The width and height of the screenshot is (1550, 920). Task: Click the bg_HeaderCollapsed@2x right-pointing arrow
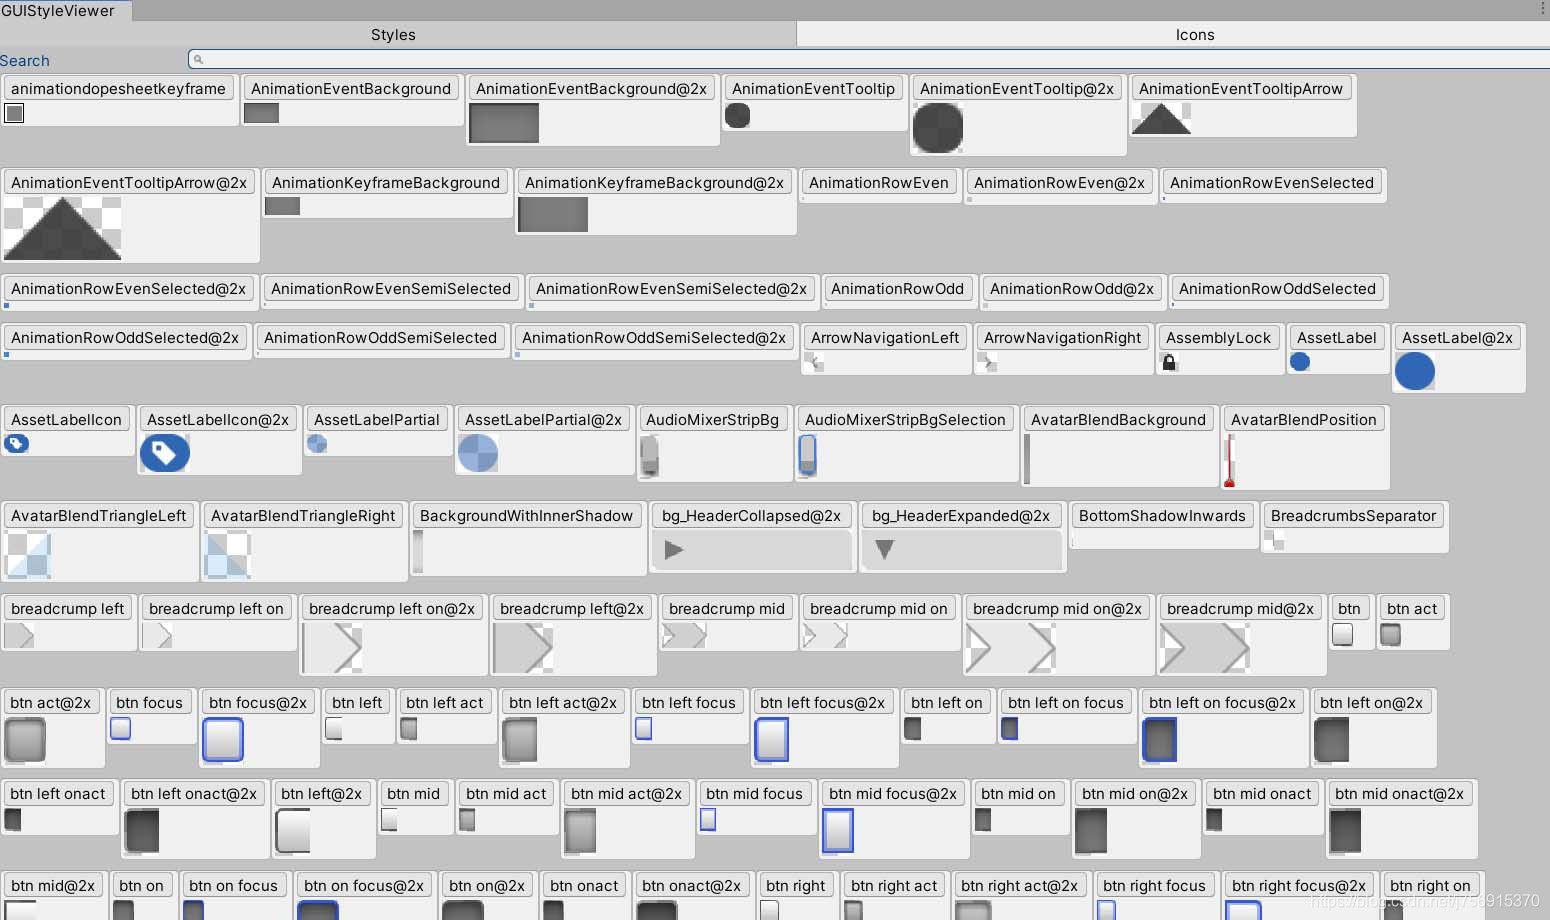coord(674,549)
